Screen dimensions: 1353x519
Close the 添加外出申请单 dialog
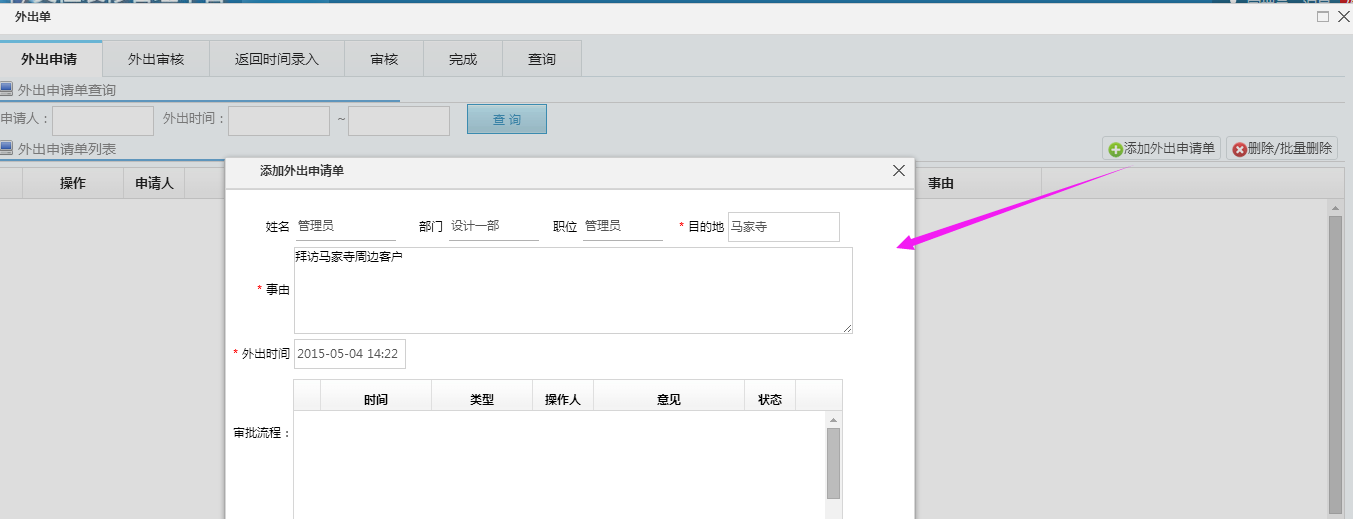(898, 171)
